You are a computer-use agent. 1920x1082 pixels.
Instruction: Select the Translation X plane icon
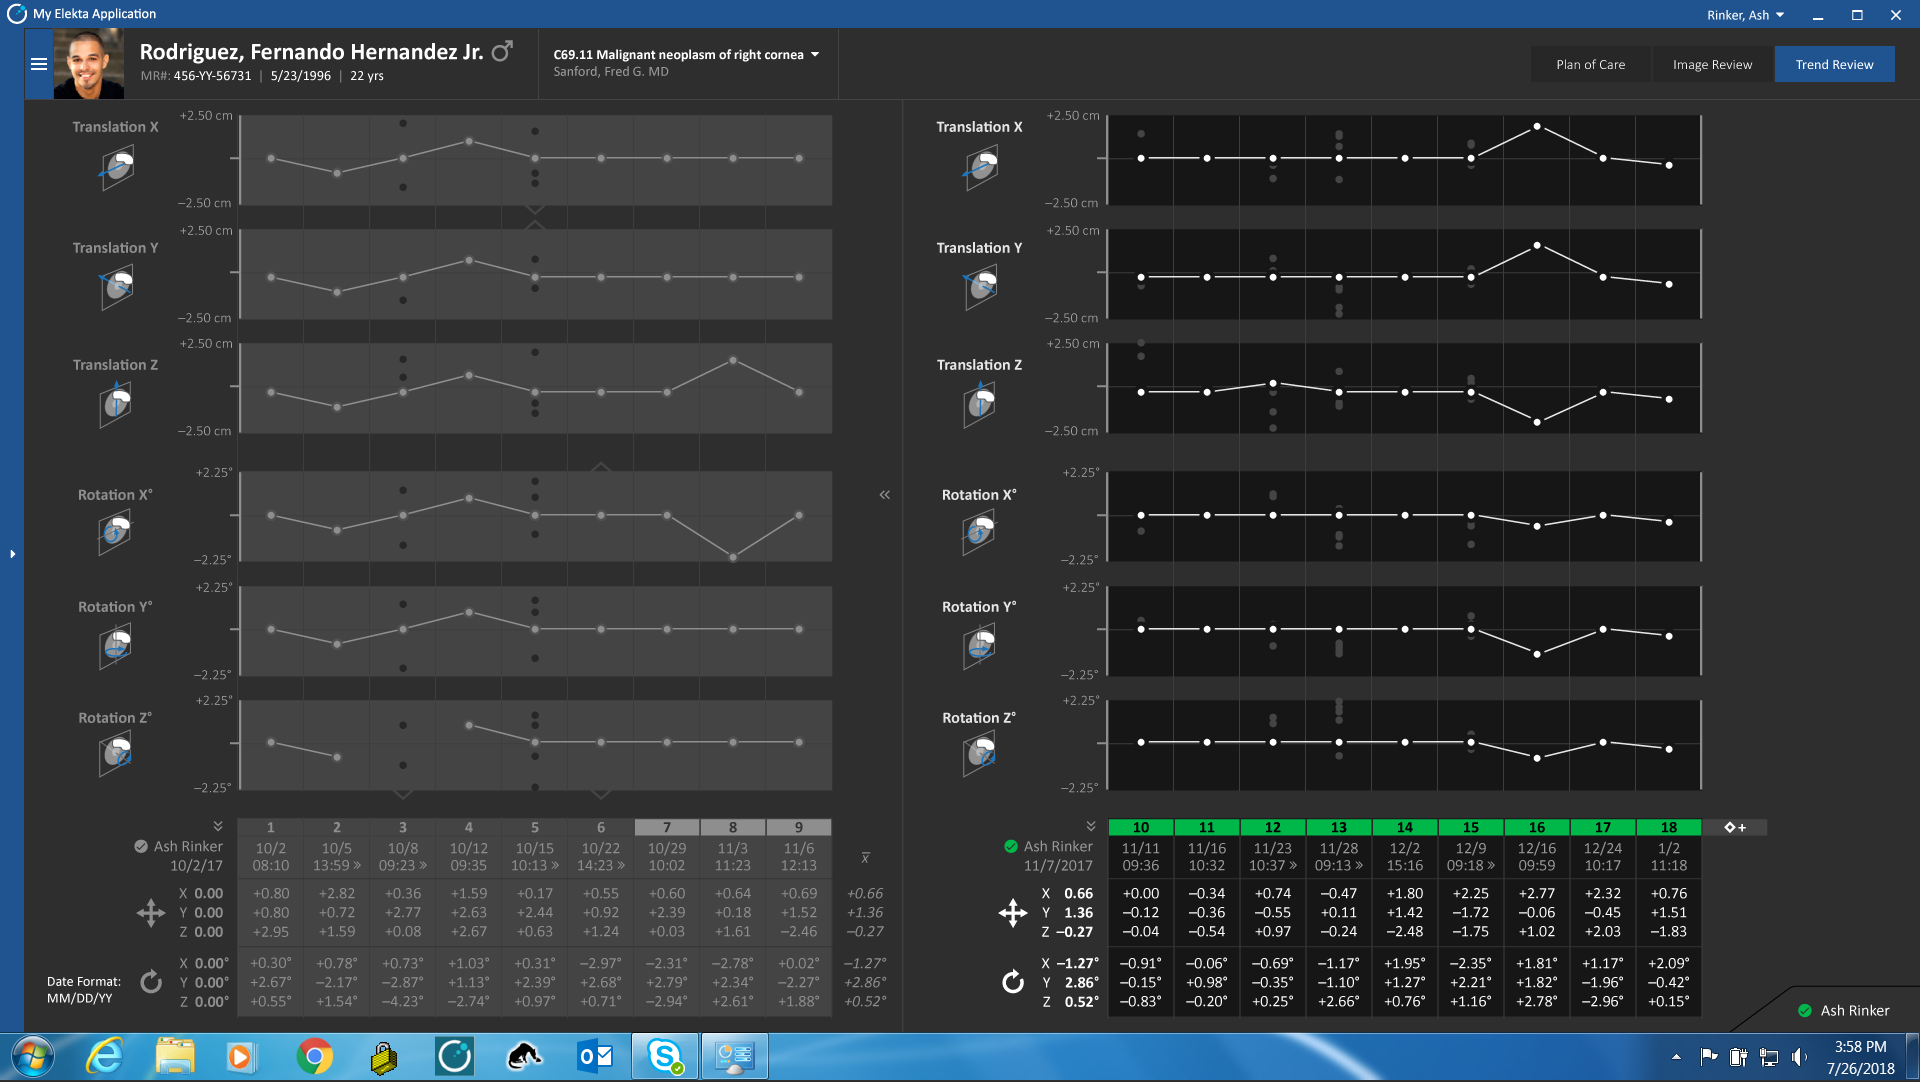point(117,167)
